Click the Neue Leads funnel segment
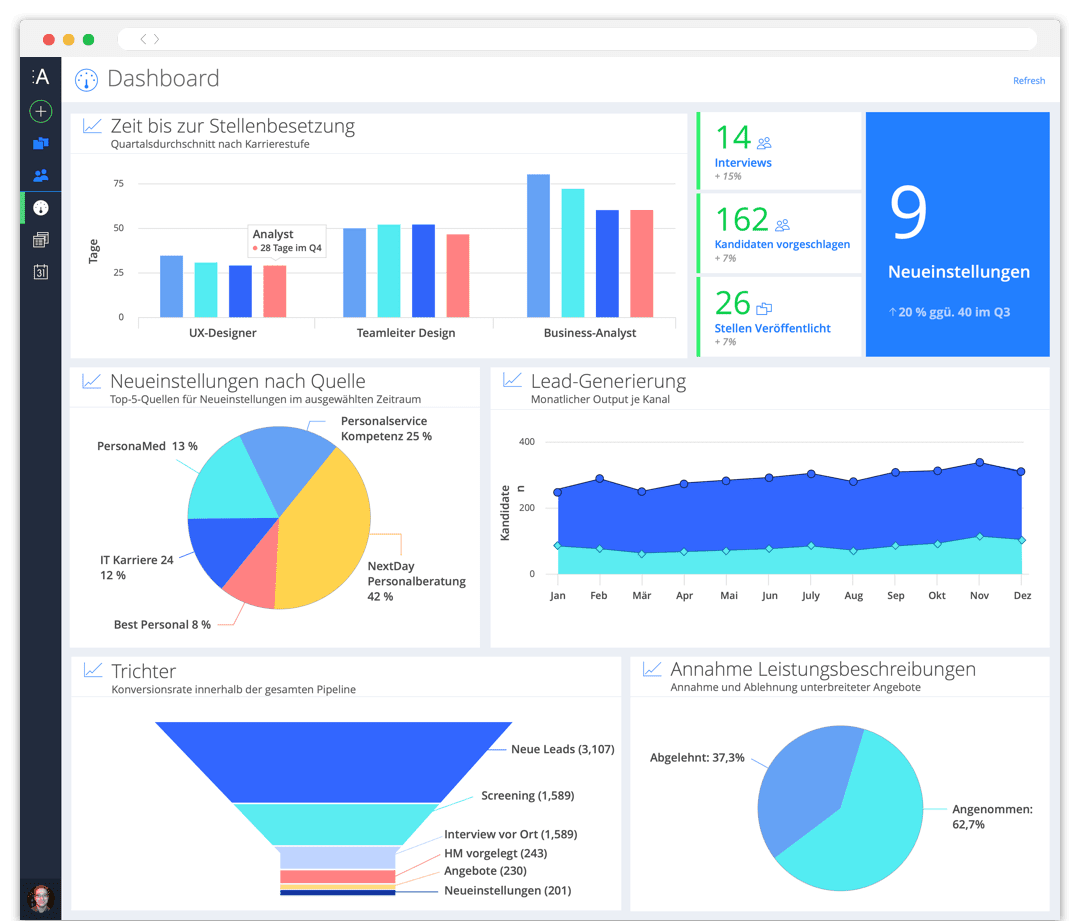Image resolution: width=1080 pixels, height=921 pixels. 333,761
